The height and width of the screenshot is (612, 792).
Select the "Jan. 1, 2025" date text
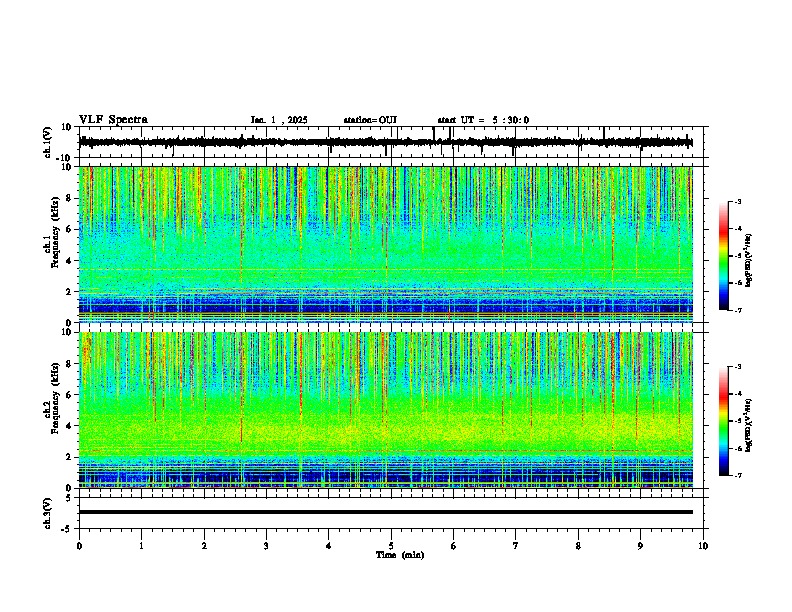coord(279,120)
